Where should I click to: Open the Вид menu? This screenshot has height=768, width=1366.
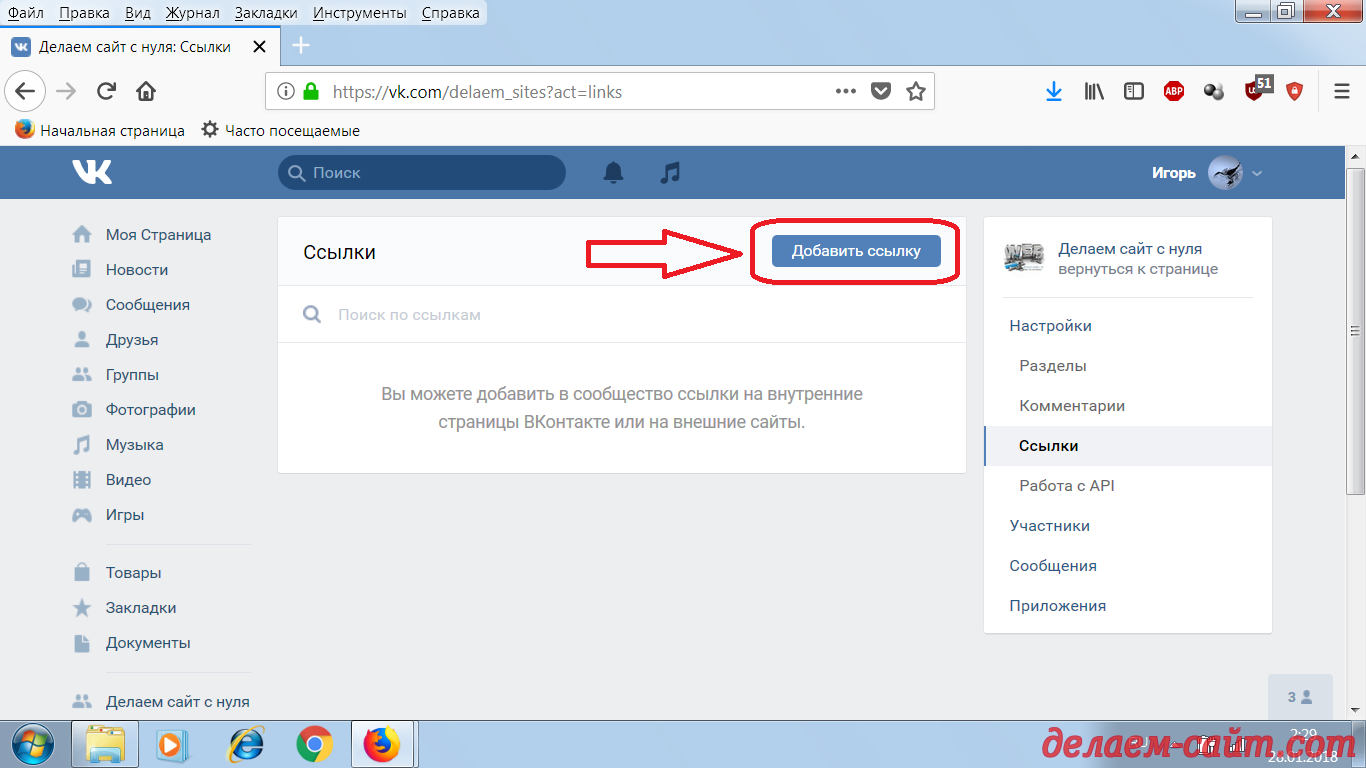pyautogui.click(x=139, y=13)
